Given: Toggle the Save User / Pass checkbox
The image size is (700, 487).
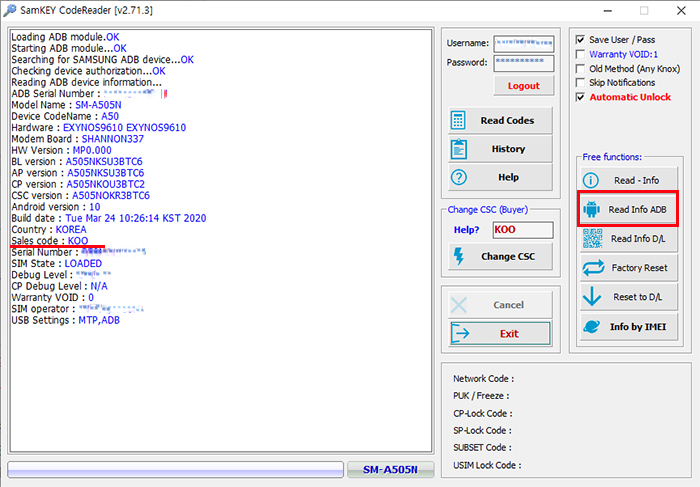Looking at the screenshot, I should click(580, 40).
